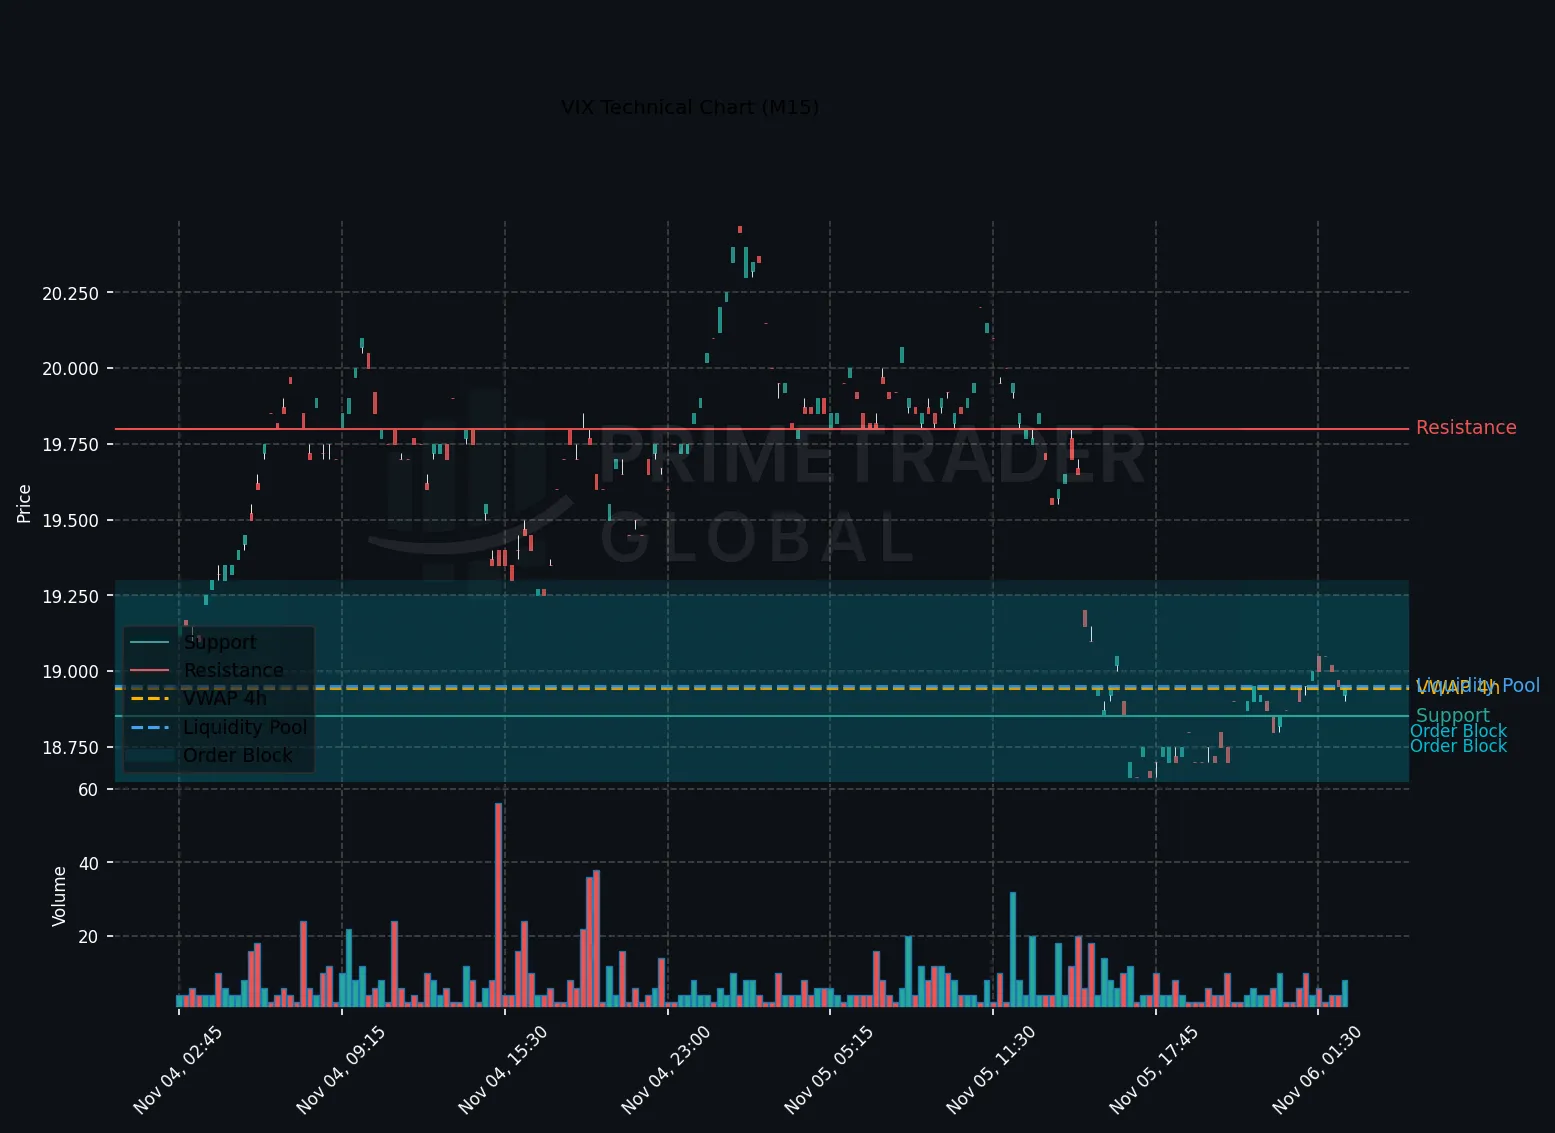Click the 60 volume axis label

coord(88,790)
